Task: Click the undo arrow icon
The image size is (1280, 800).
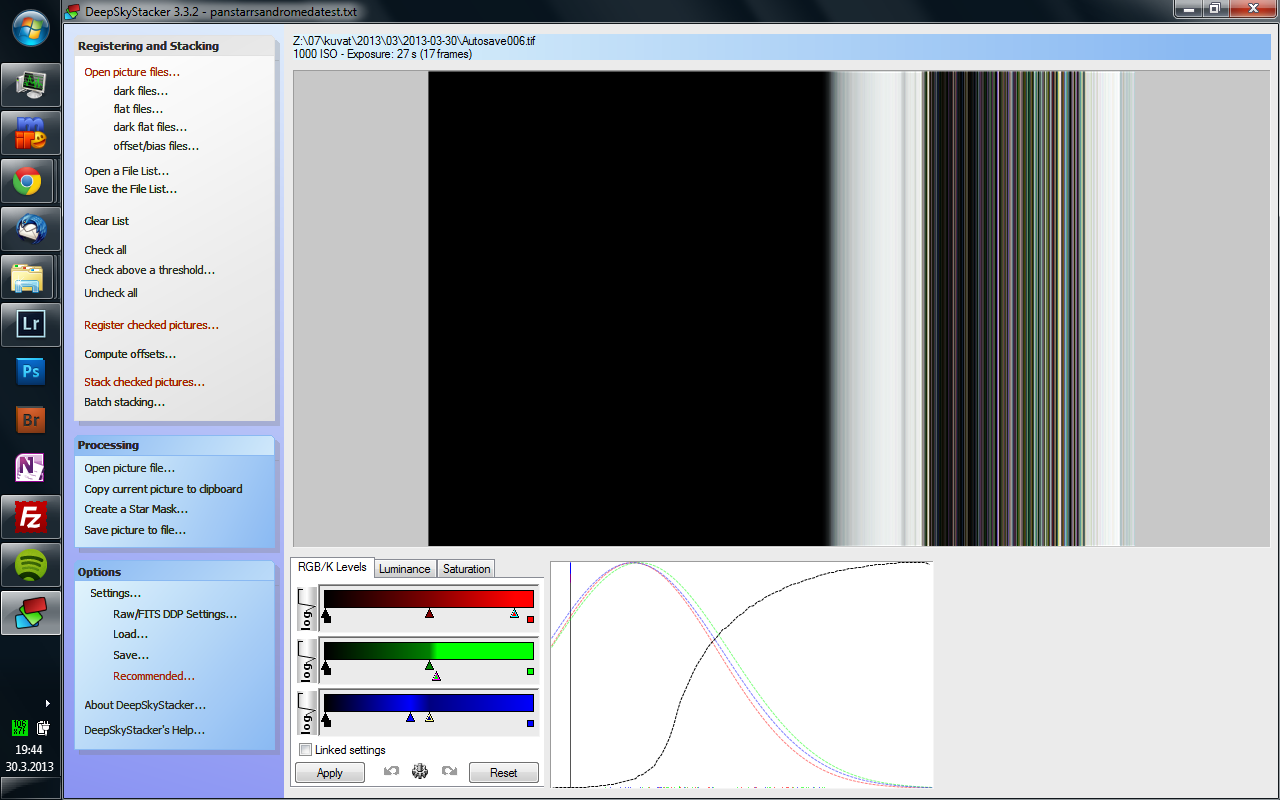Action: pyautogui.click(x=392, y=771)
